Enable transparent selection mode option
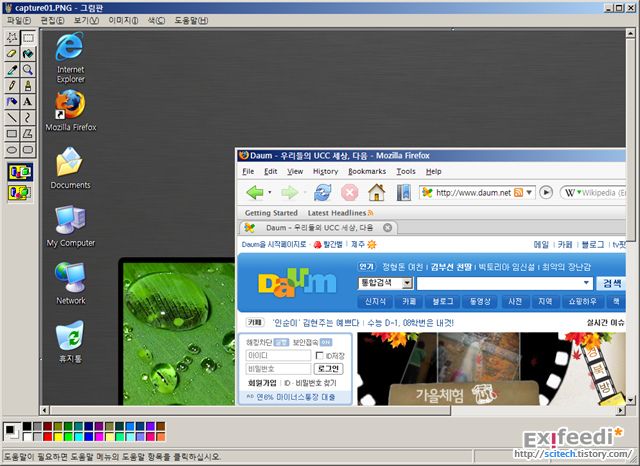640x466 pixels. [x=20, y=192]
